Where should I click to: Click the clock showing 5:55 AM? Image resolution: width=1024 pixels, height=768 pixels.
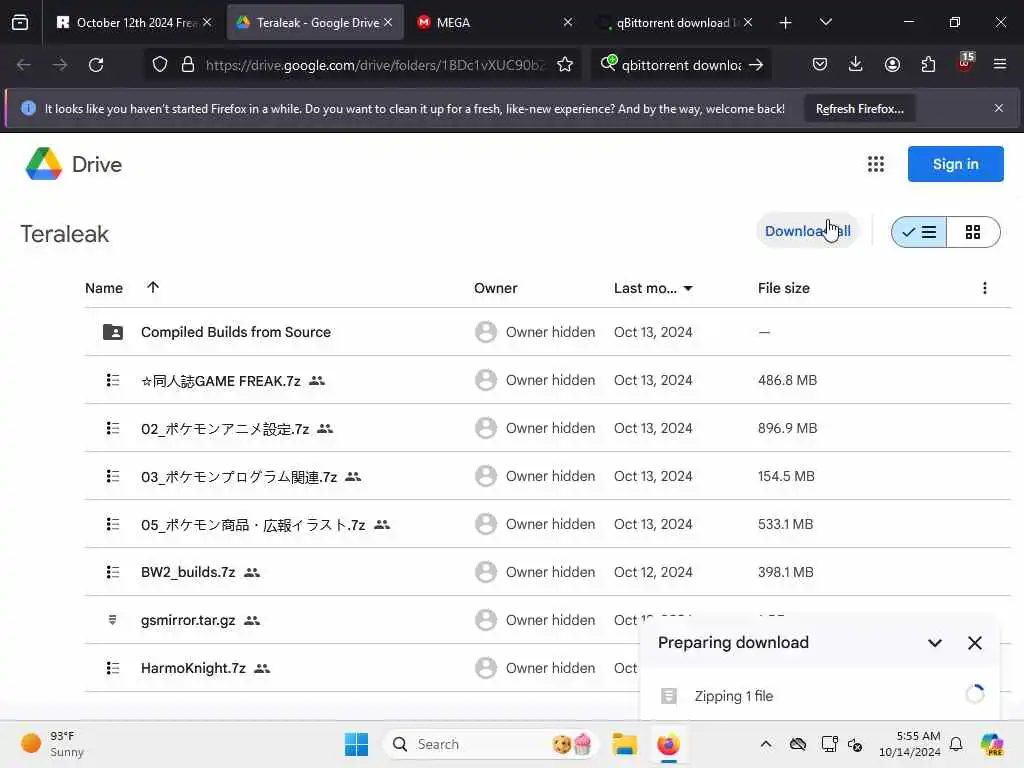[910, 744]
